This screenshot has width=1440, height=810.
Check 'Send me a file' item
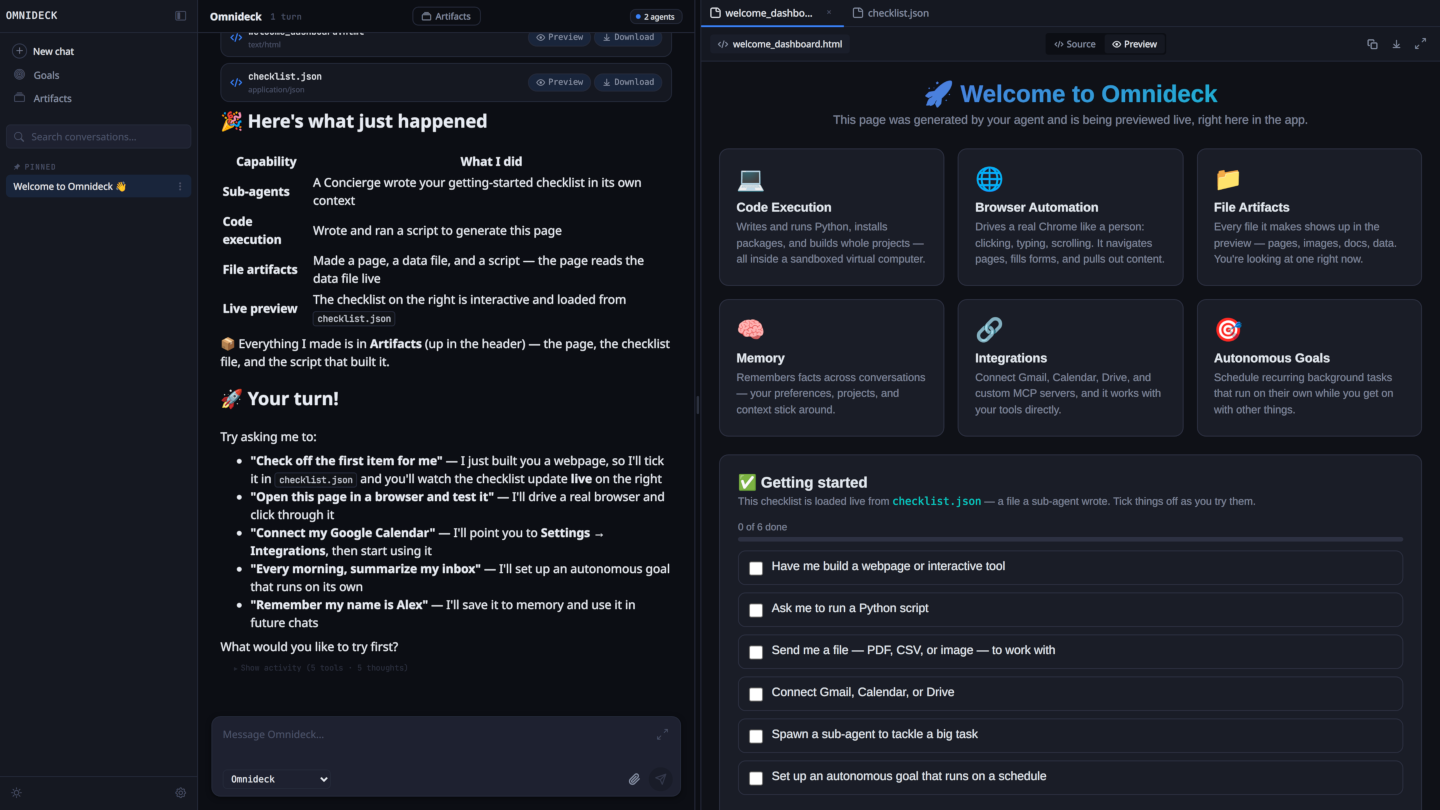pos(756,652)
